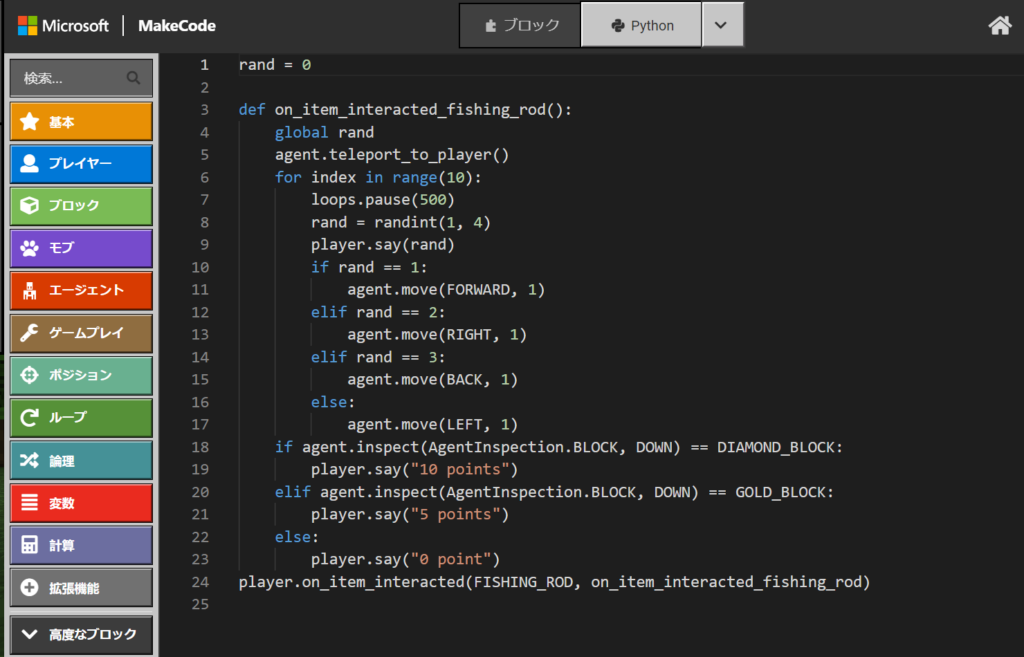Switch editor to Python view
This screenshot has height=657, width=1024.
coord(640,26)
